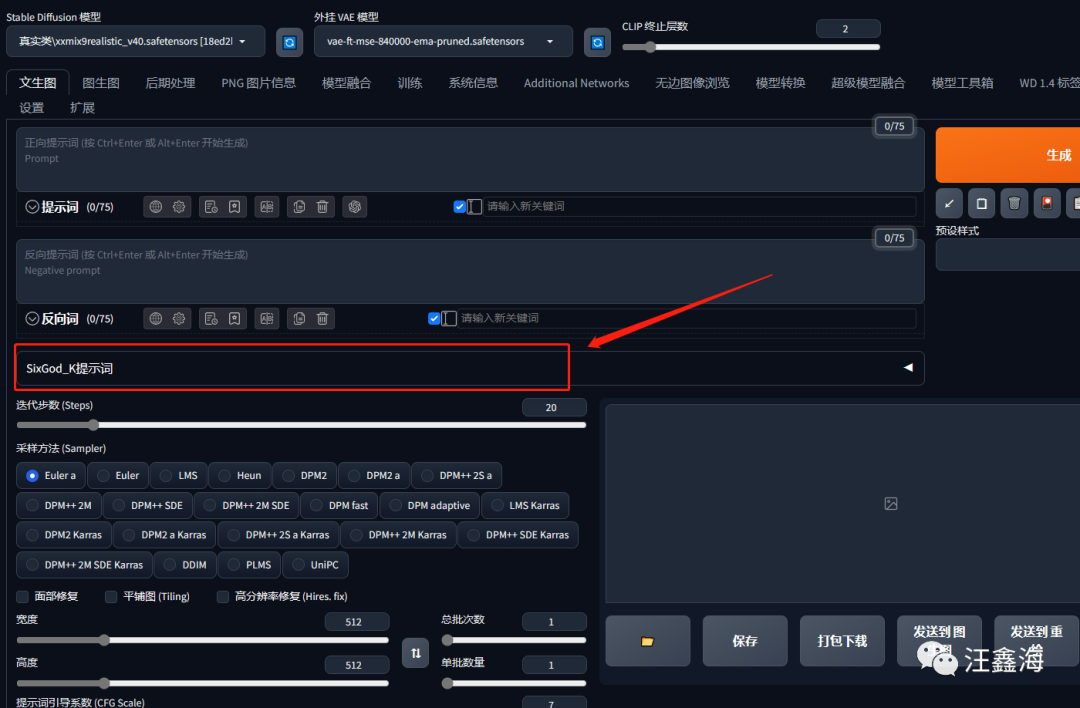Open the 预设样式 styles dropdown
The image size is (1080, 708).
[x=1008, y=255]
